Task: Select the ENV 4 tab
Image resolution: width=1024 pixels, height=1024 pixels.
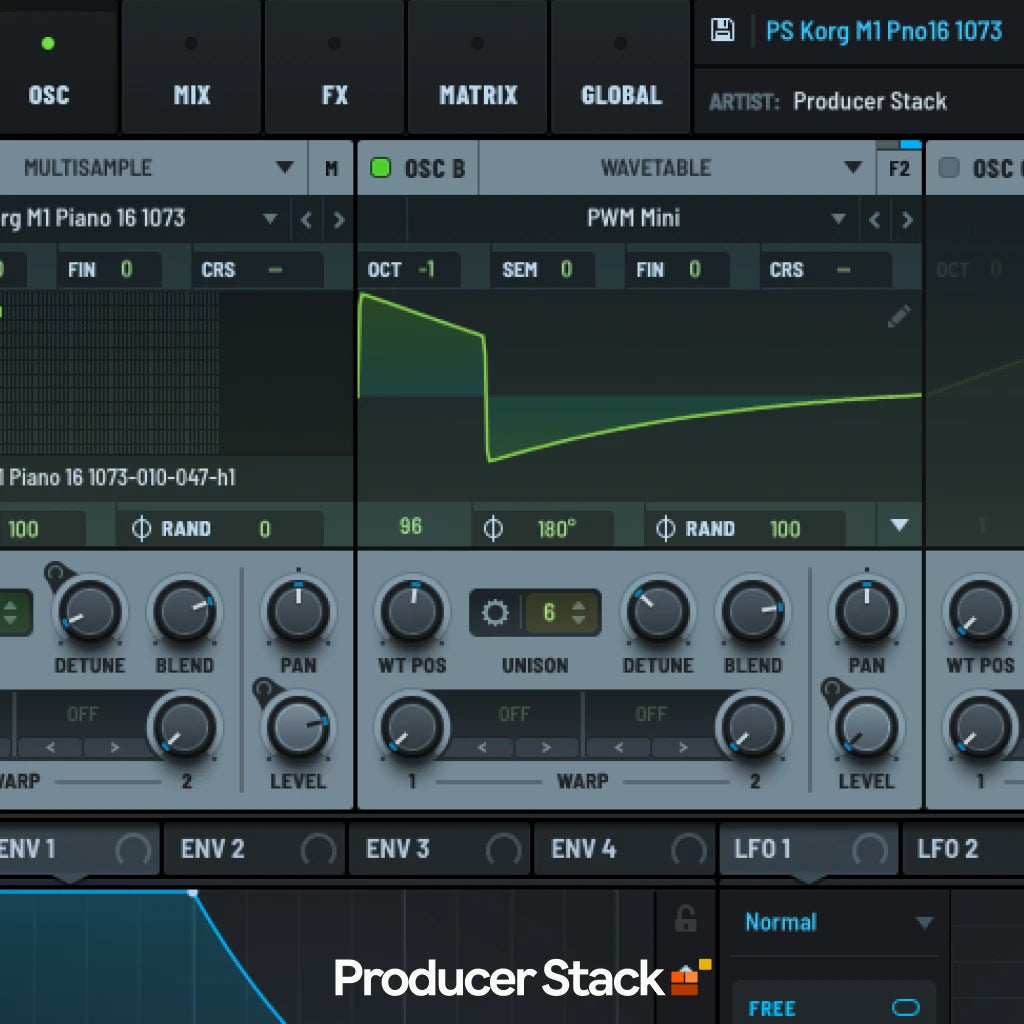Action: coord(624,850)
